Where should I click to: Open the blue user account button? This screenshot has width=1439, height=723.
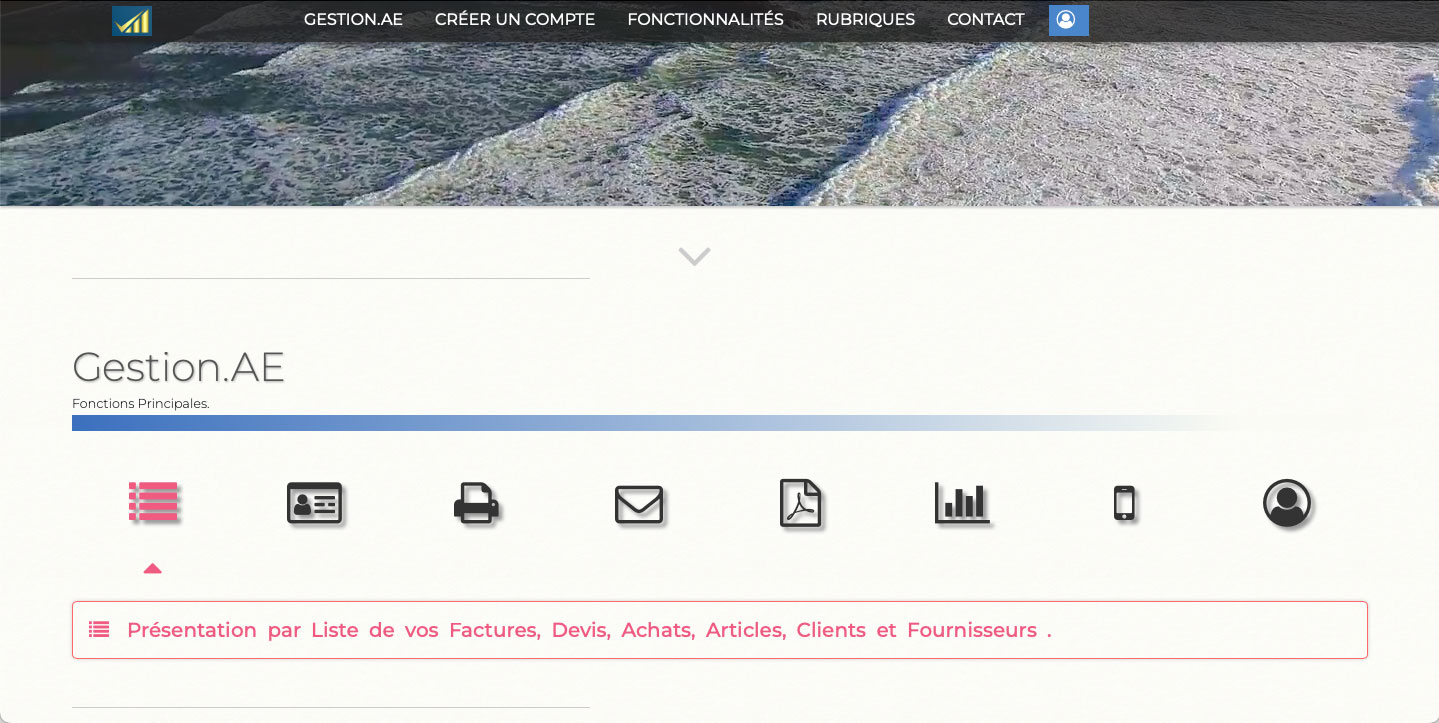tap(1068, 20)
